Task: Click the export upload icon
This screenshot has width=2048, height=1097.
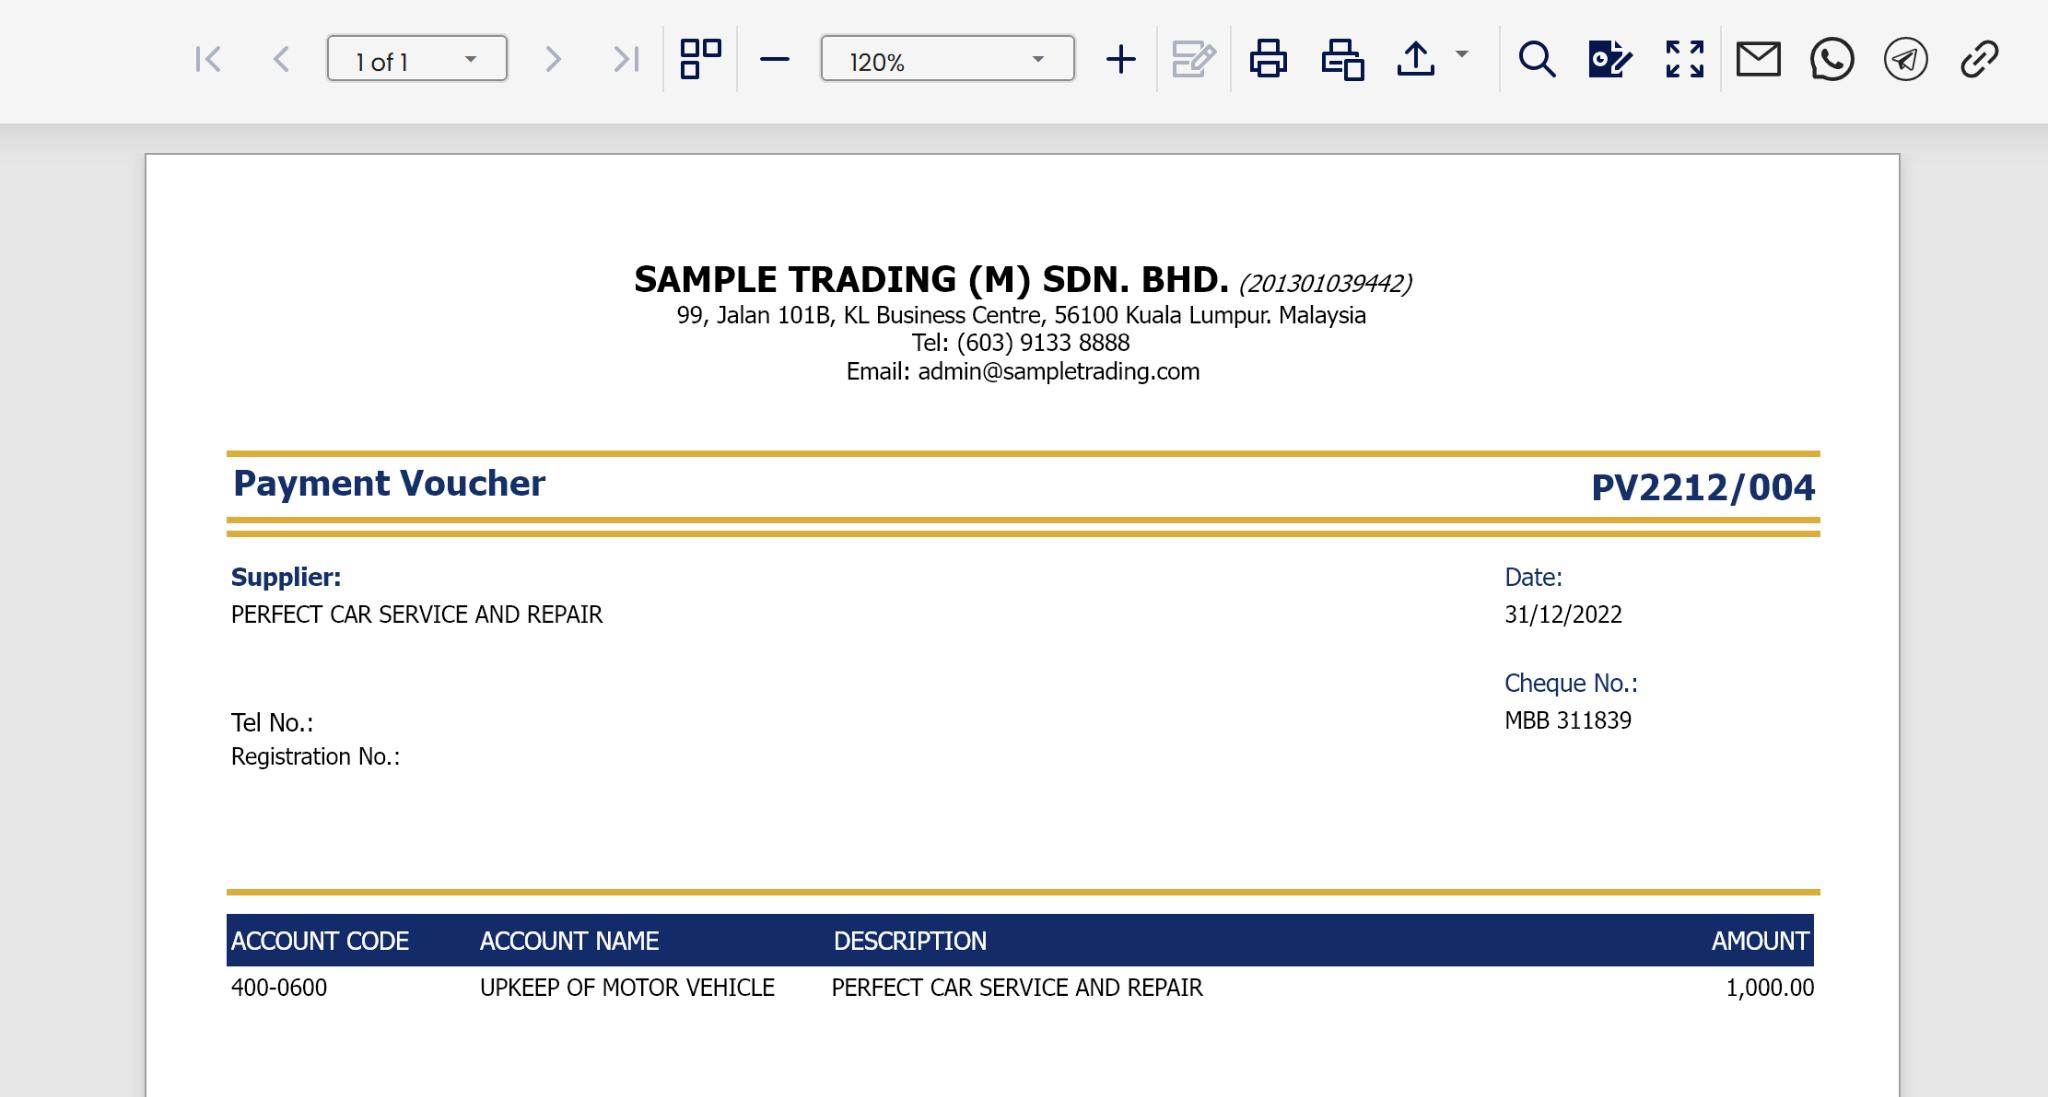Action: (x=1416, y=60)
